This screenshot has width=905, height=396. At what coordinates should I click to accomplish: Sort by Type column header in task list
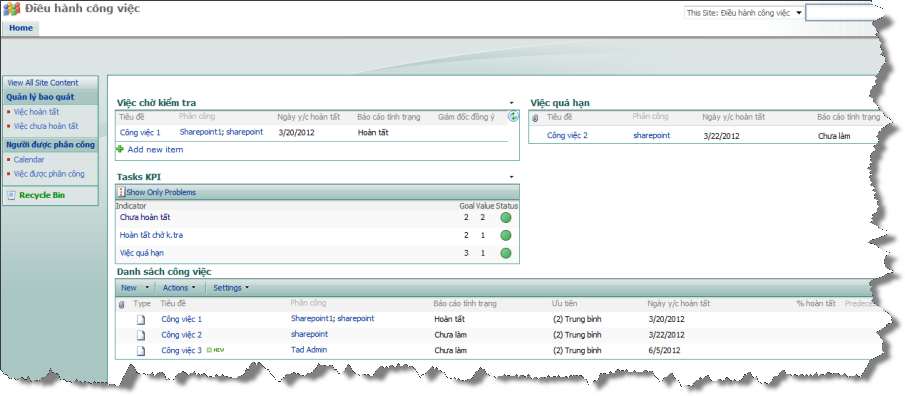[142, 303]
